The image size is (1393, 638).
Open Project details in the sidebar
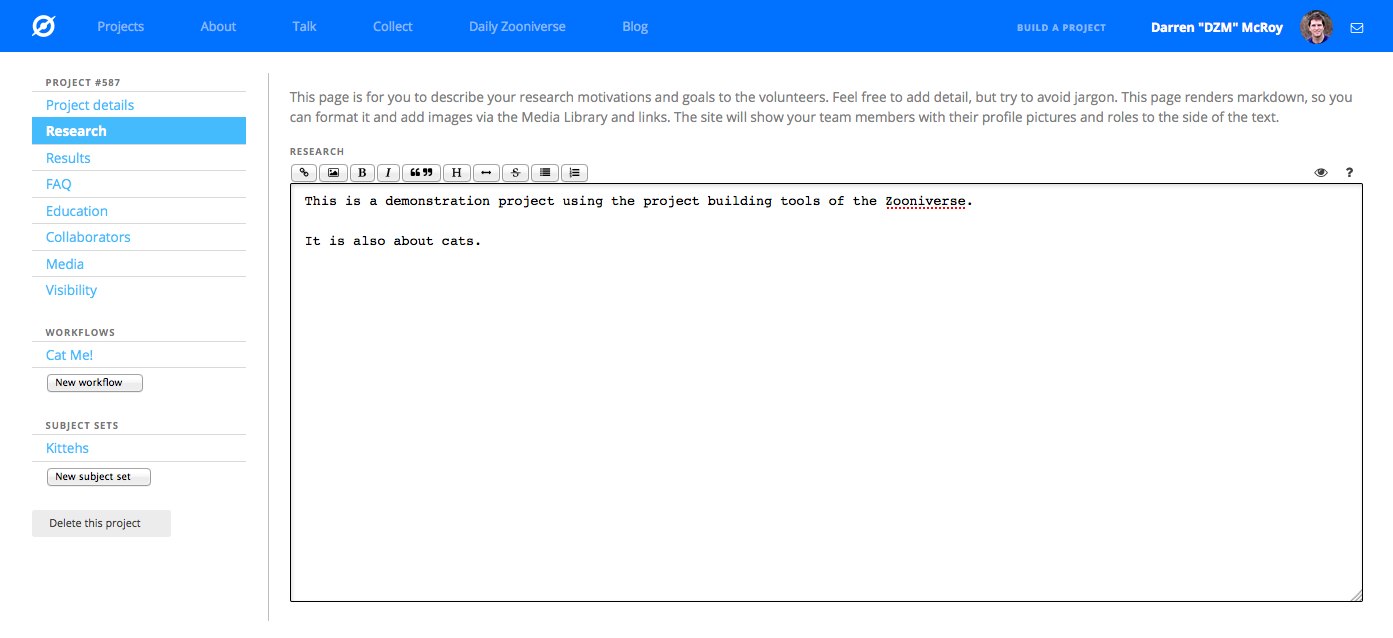[x=90, y=105]
